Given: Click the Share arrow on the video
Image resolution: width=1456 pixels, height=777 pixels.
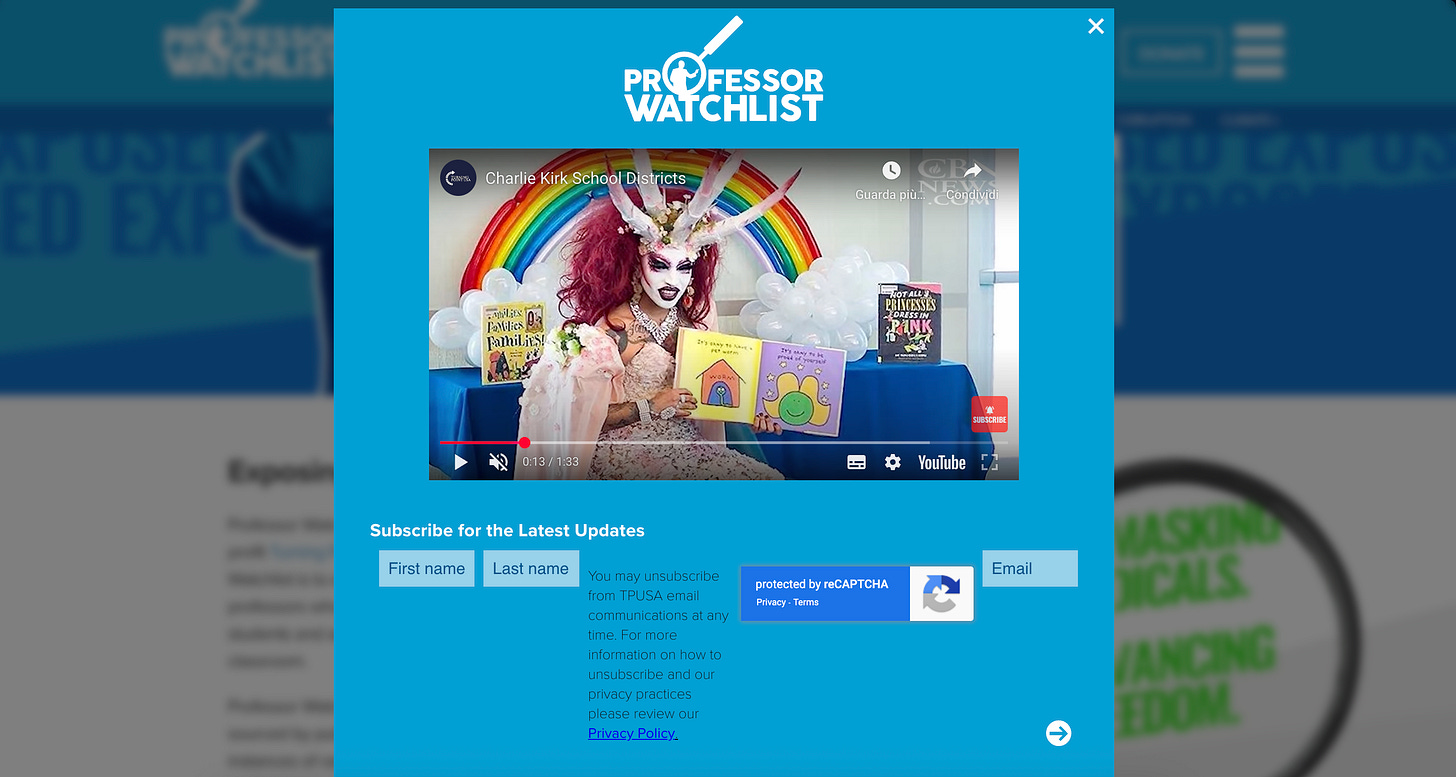Looking at the screenshot, I should click(x=972, y=171).
